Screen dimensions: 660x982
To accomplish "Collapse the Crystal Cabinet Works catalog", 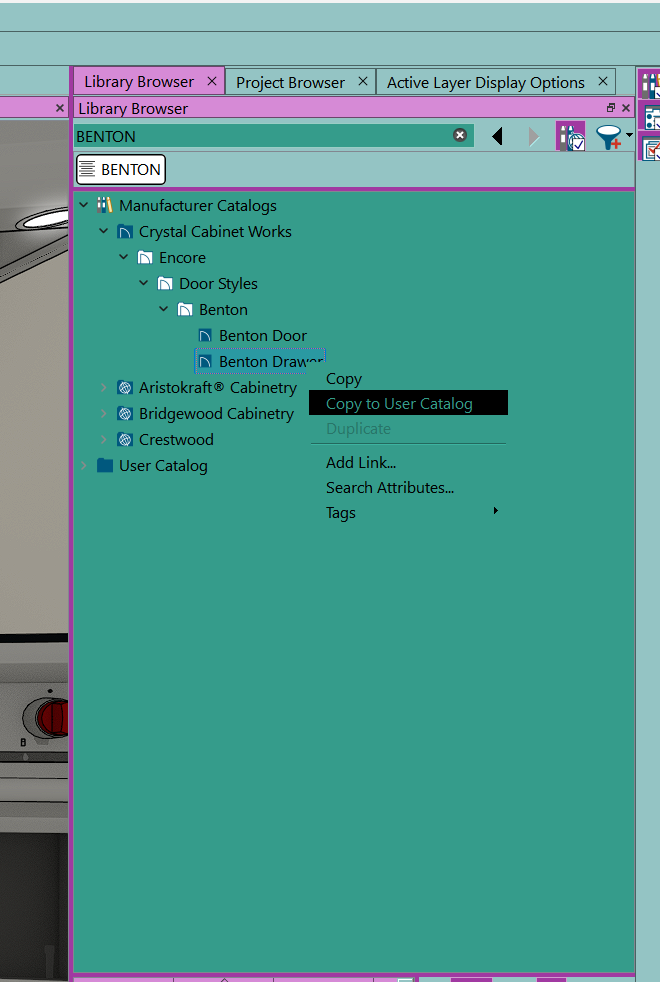I will pyautogui.click(x=104, y=231).
